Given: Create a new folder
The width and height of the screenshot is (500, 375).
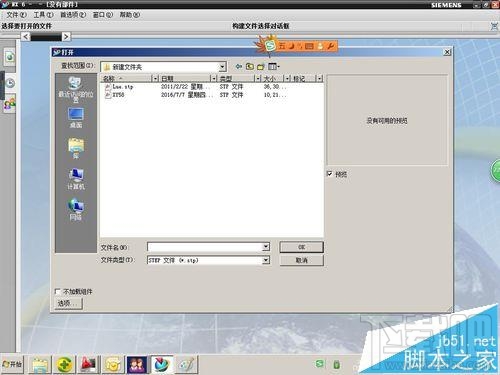Looking at the screenshot, I should (x=261, y=66).
